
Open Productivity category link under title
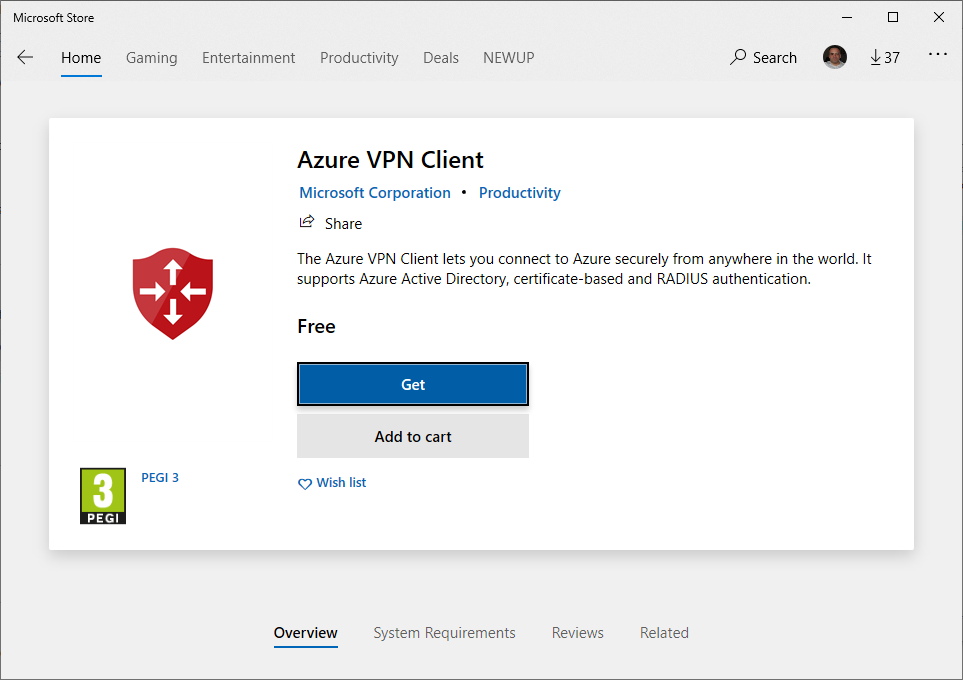(520, 193)
